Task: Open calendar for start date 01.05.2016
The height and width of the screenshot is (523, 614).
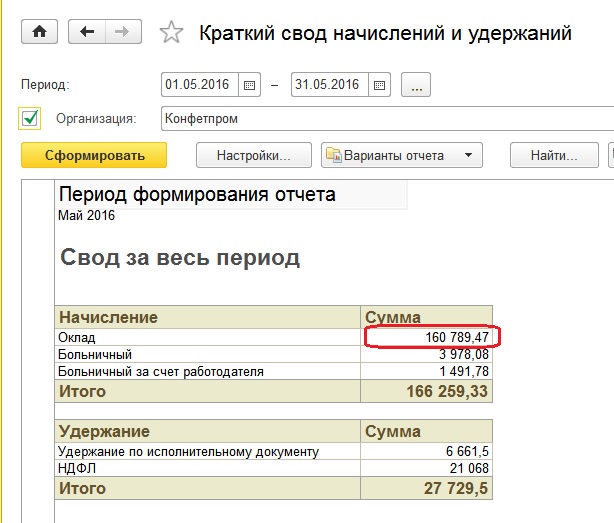Action: pyautogui.click(x=249, y=85)
